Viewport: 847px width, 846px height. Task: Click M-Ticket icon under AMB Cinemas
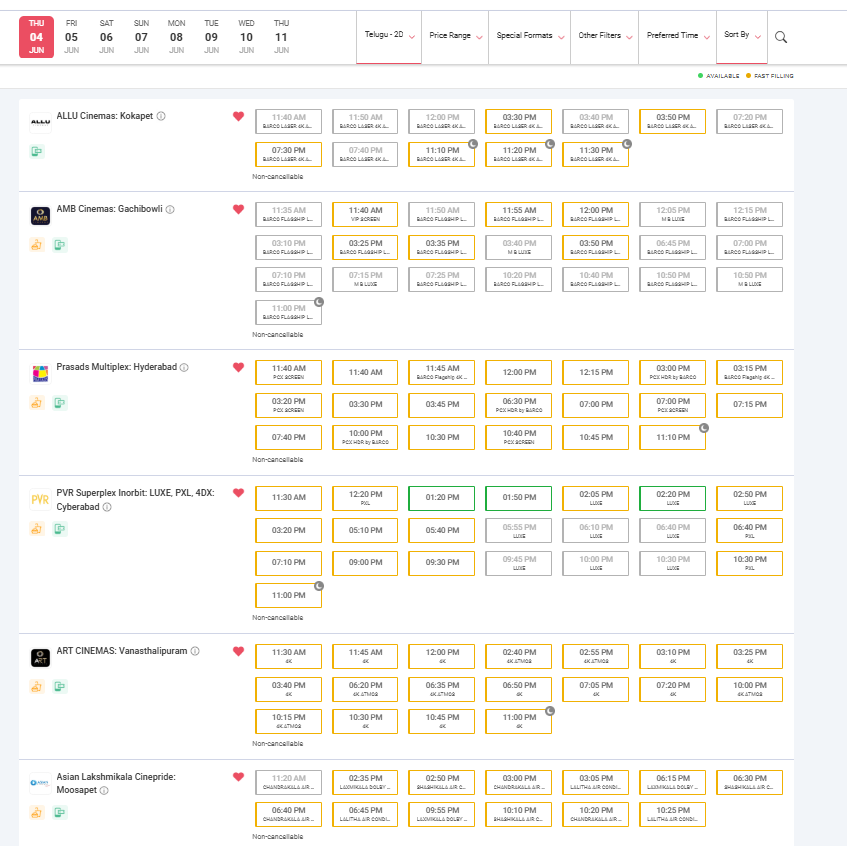point(60,245)
